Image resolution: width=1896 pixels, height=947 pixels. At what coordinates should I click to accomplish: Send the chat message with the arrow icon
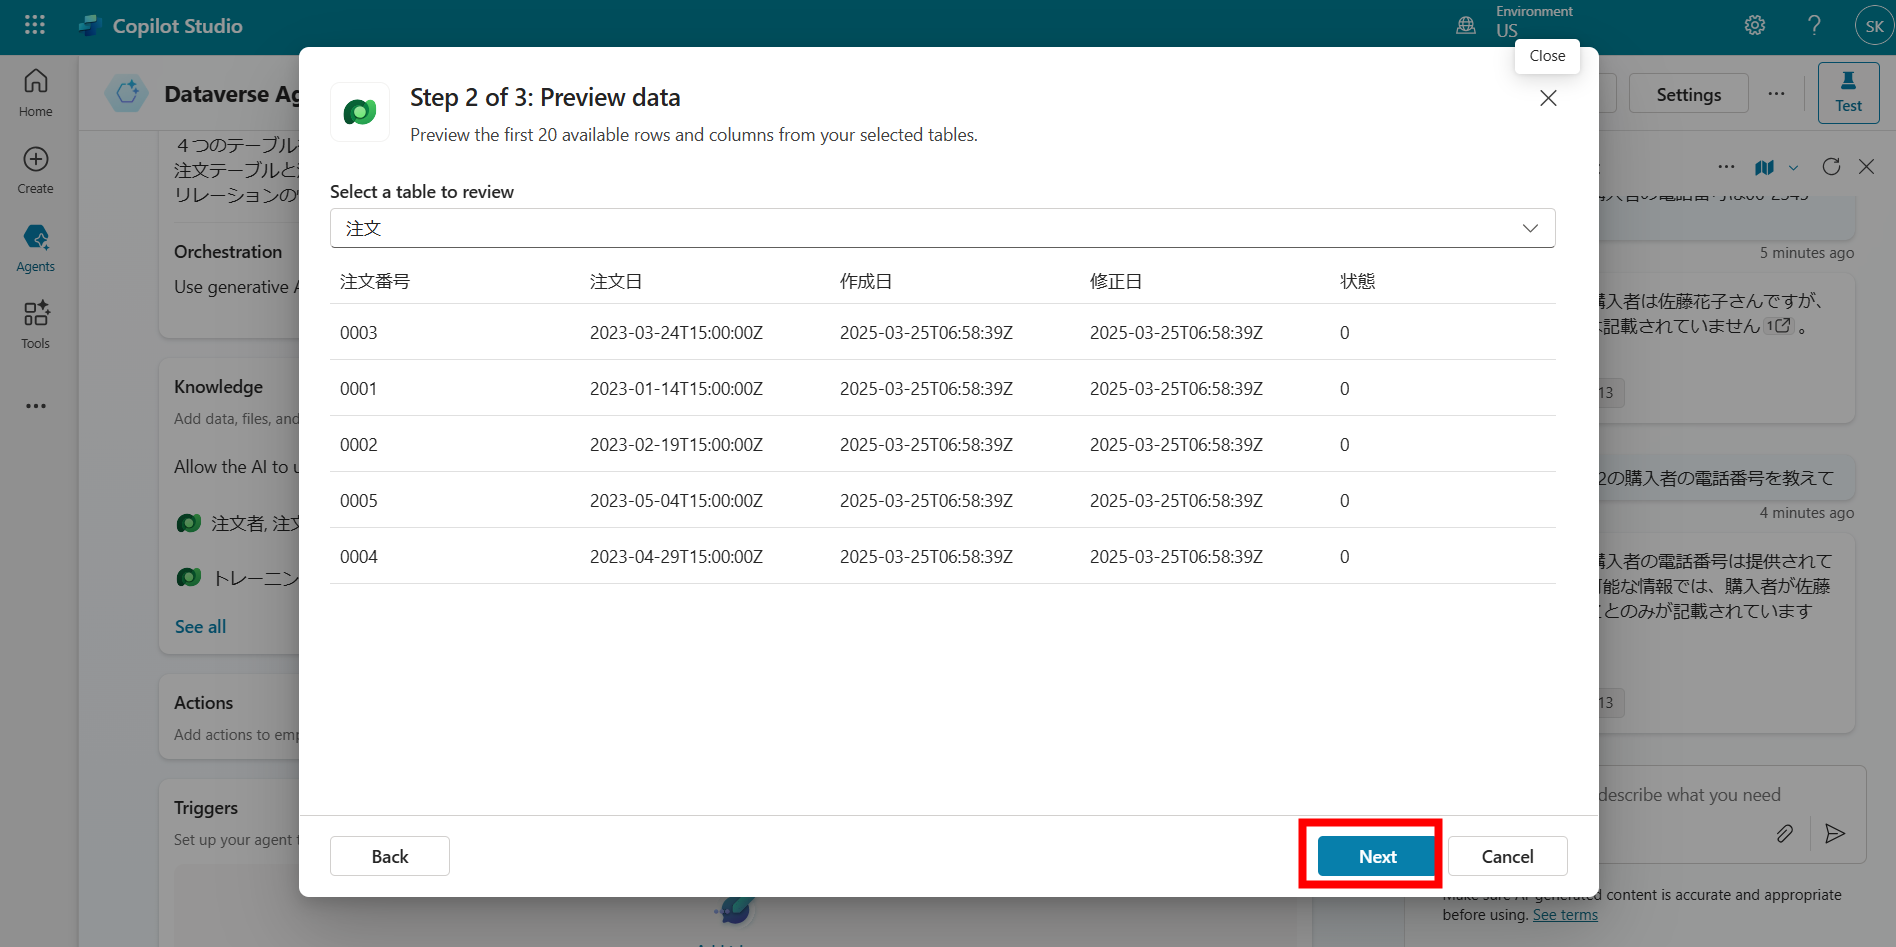click(1836, 833)
